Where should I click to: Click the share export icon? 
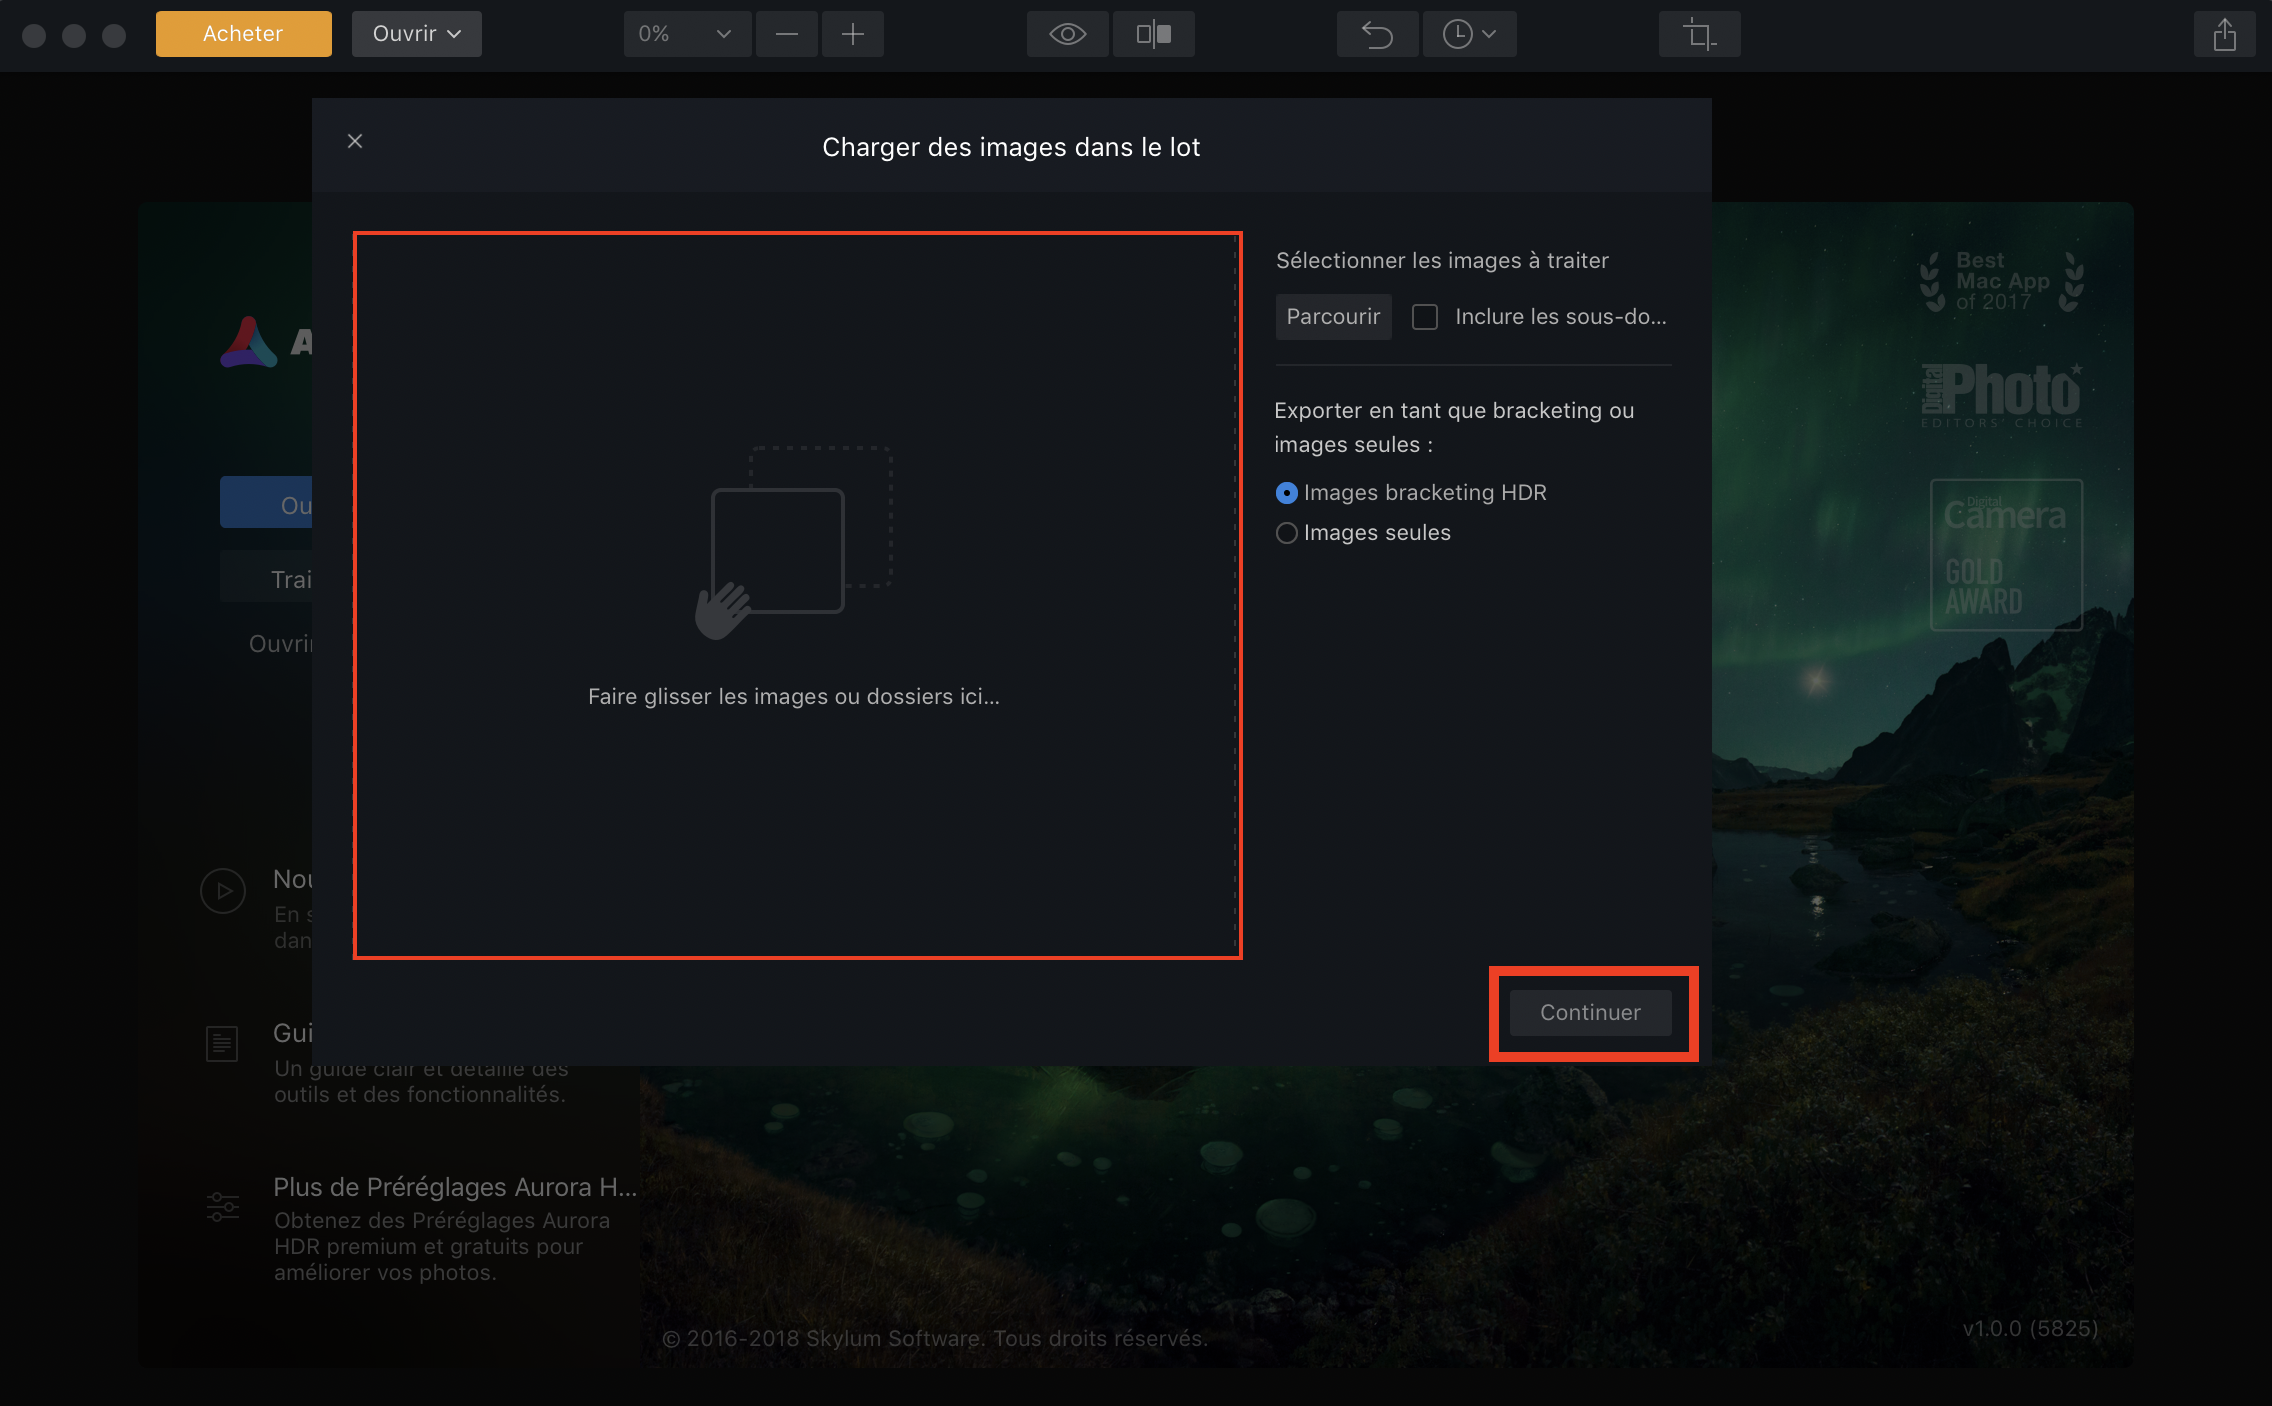[x=2224, y=34]
